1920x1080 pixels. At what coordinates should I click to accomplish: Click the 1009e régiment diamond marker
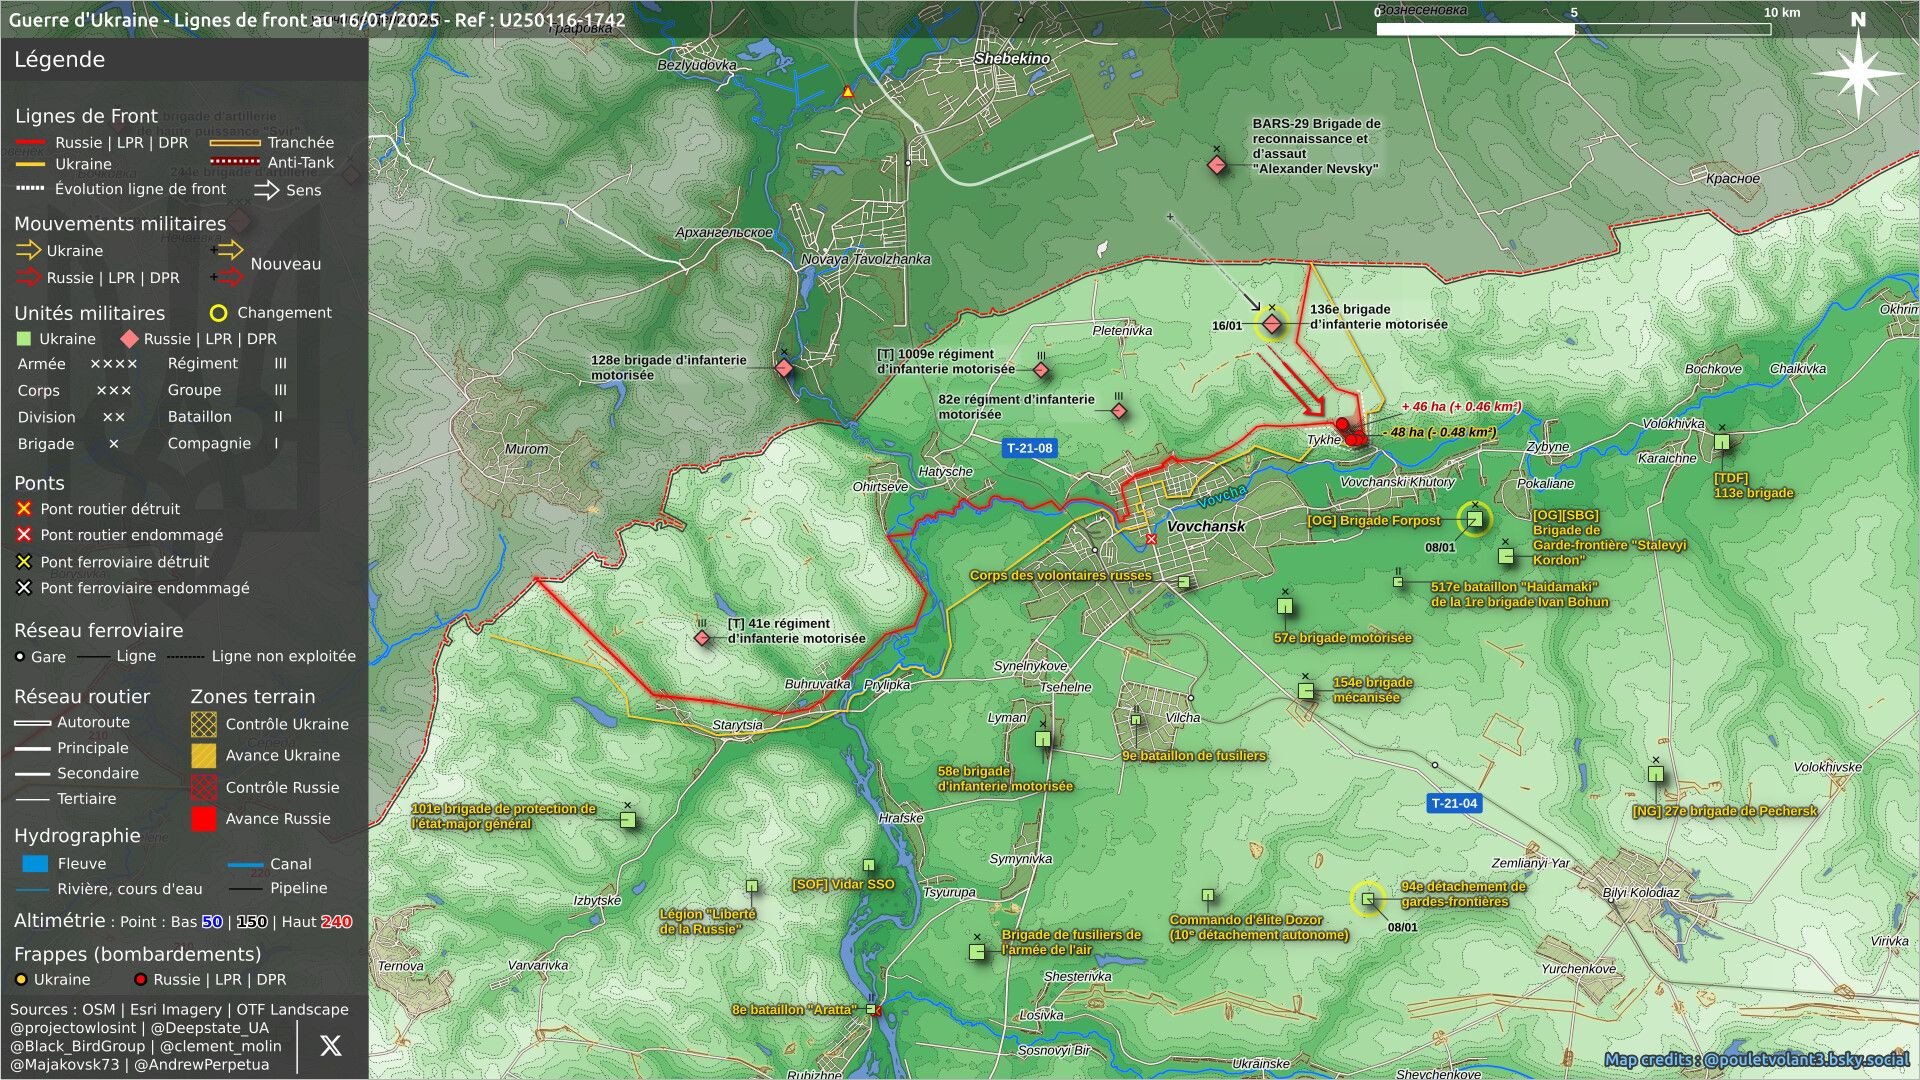pyautogui.click(x=1041, y=370)
